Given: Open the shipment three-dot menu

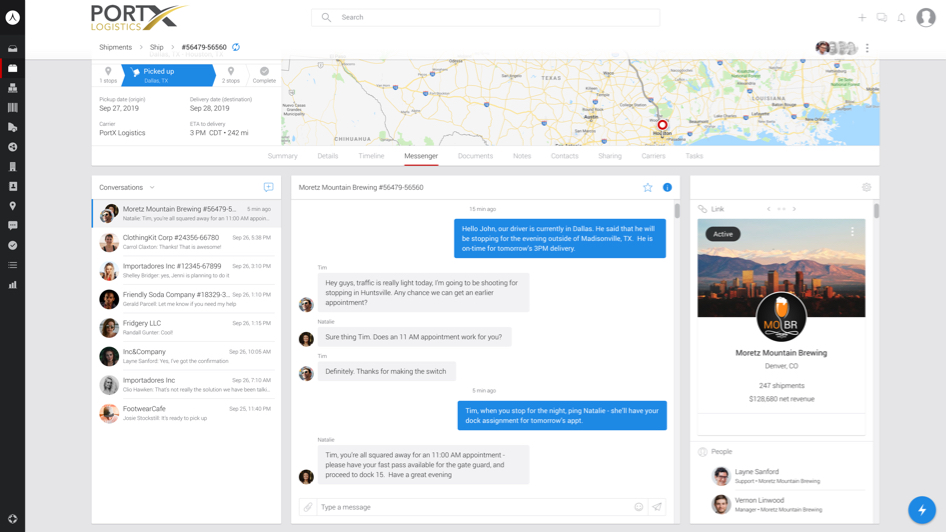Looking at the screenshot, I should [868, 48].
